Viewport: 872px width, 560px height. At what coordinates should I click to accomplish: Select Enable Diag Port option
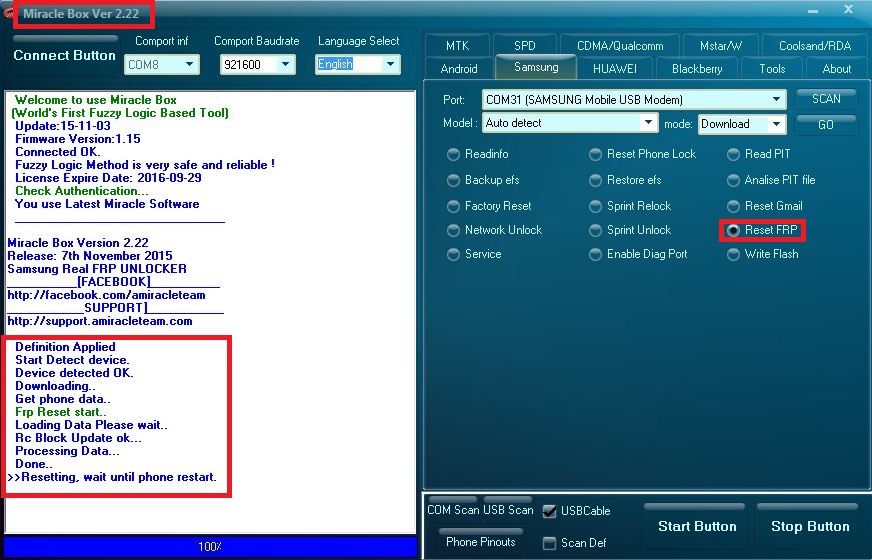(596, 254)
